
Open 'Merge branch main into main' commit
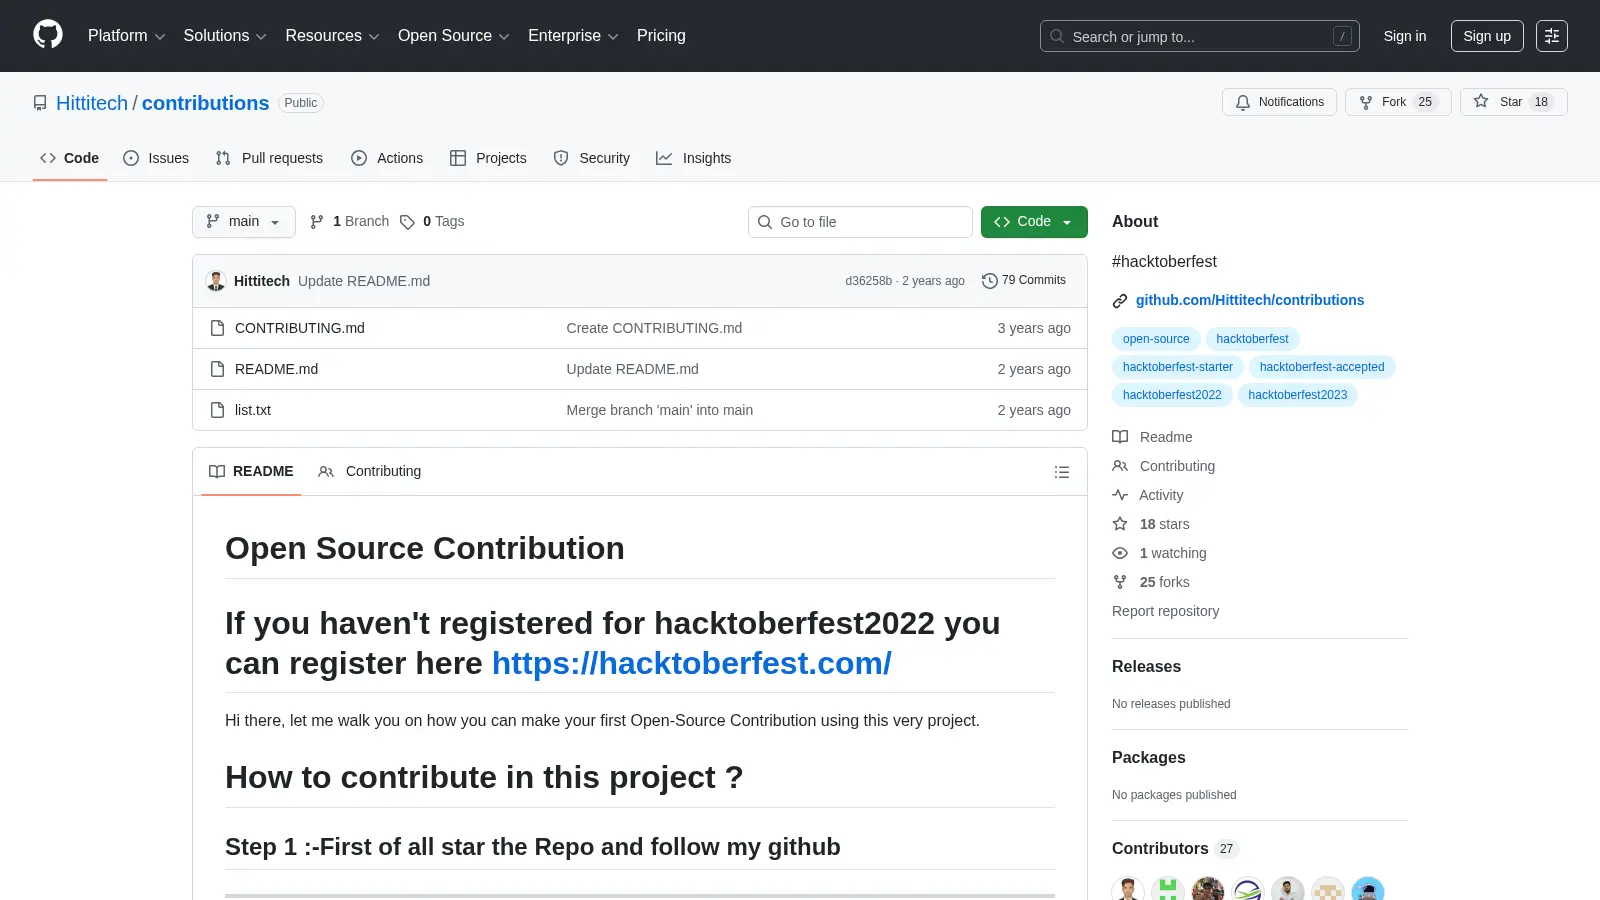659,410
